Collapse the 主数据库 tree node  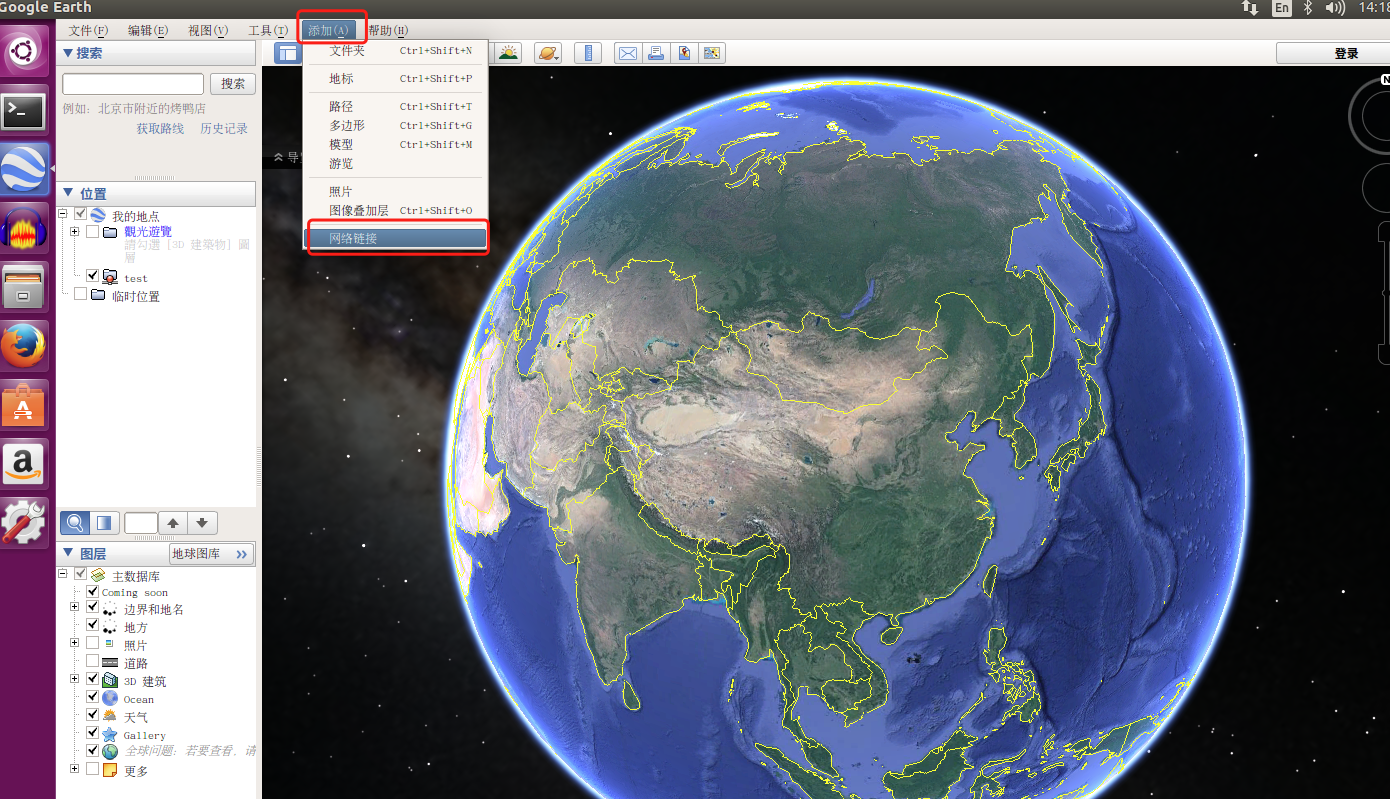pyautogui.click(x=64, y=574)
